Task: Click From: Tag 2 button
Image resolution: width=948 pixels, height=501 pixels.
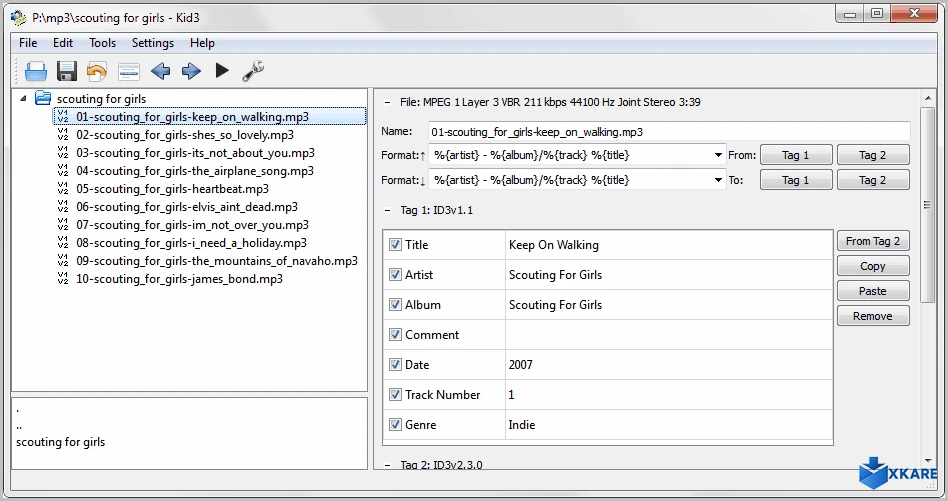Action: (x=873, y=155)
